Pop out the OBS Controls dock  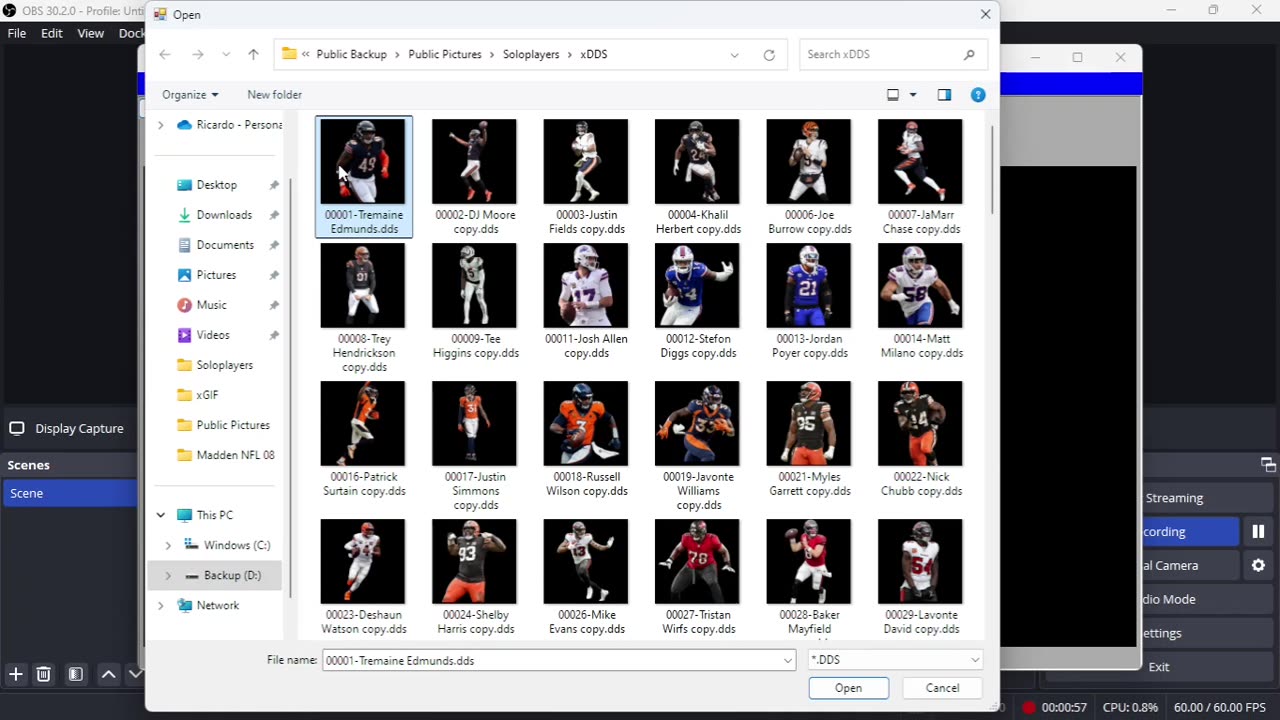(x=1268, y=465)
